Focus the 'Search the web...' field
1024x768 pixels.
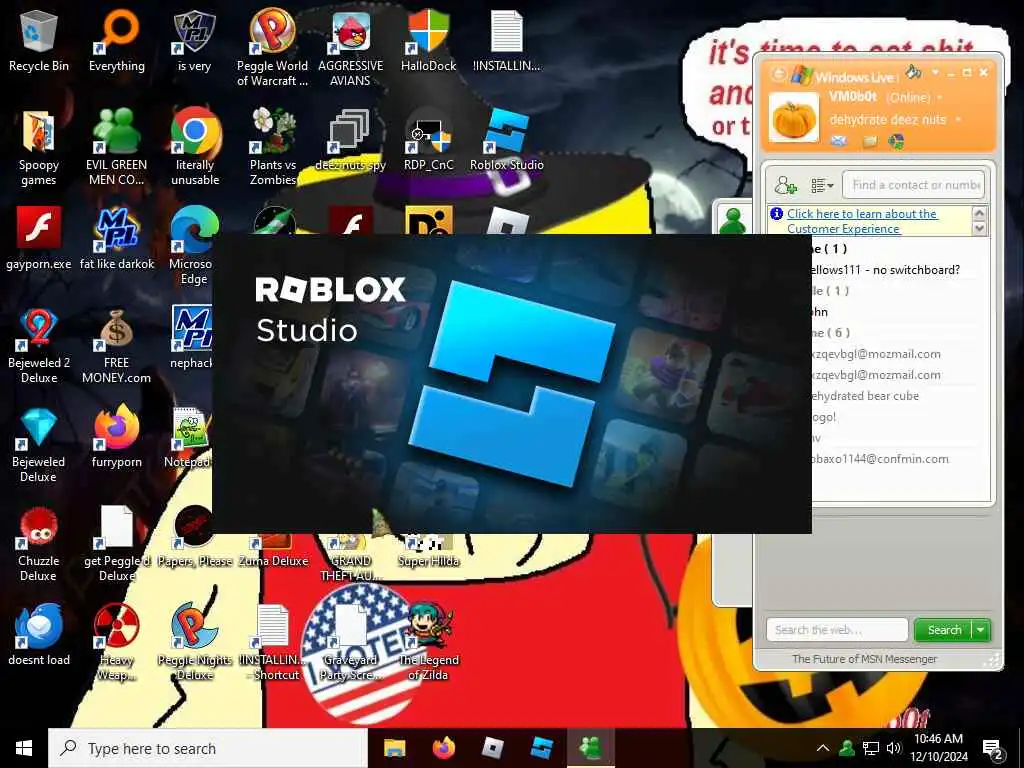point(837,630)
